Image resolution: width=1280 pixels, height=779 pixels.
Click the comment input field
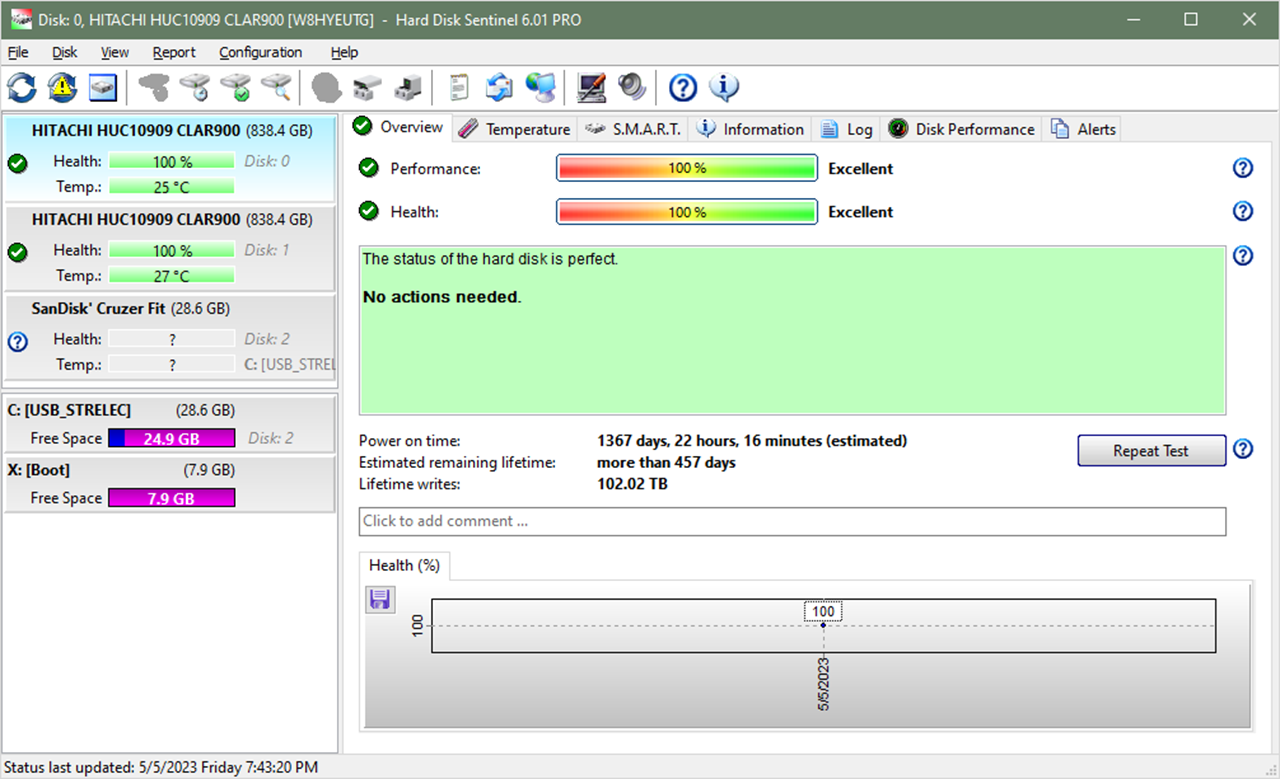(x=791, y=521)
